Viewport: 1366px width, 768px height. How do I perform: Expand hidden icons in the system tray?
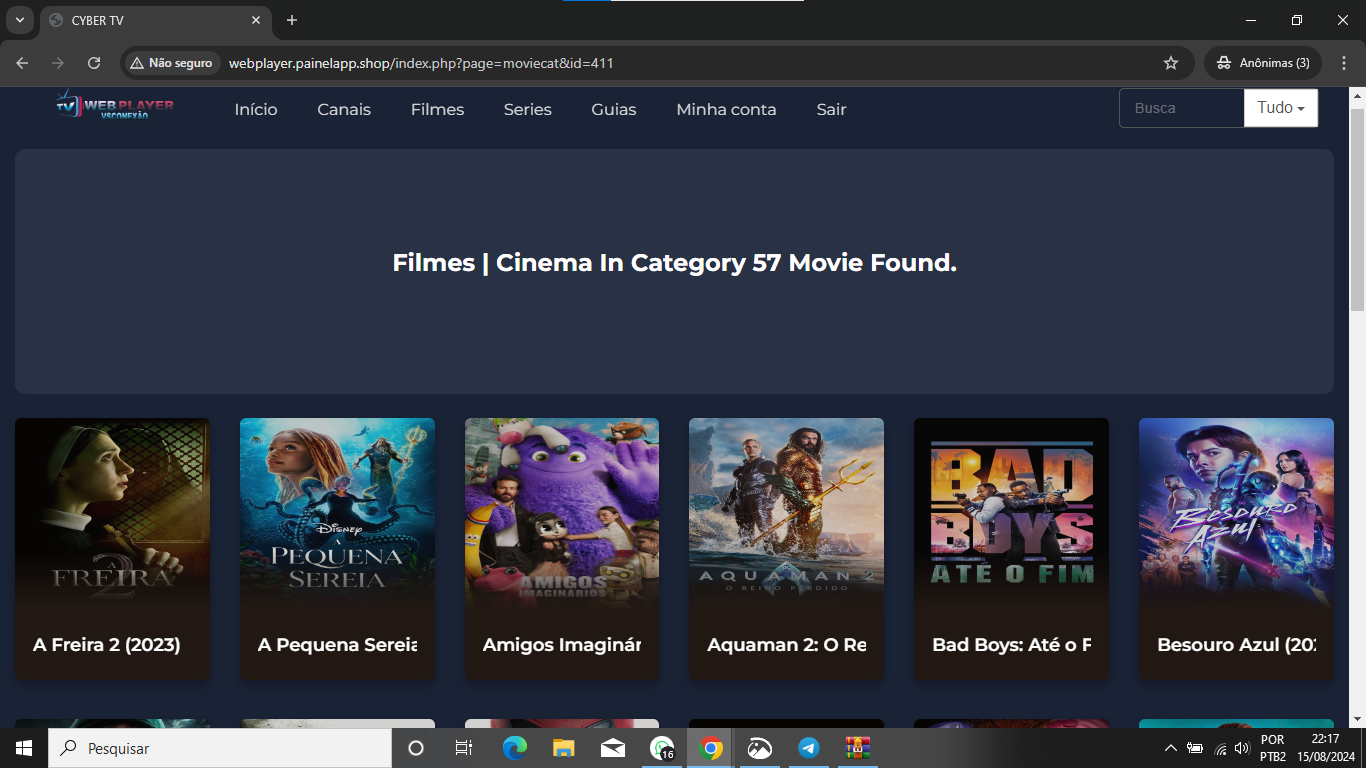[x=1170, y=747]
